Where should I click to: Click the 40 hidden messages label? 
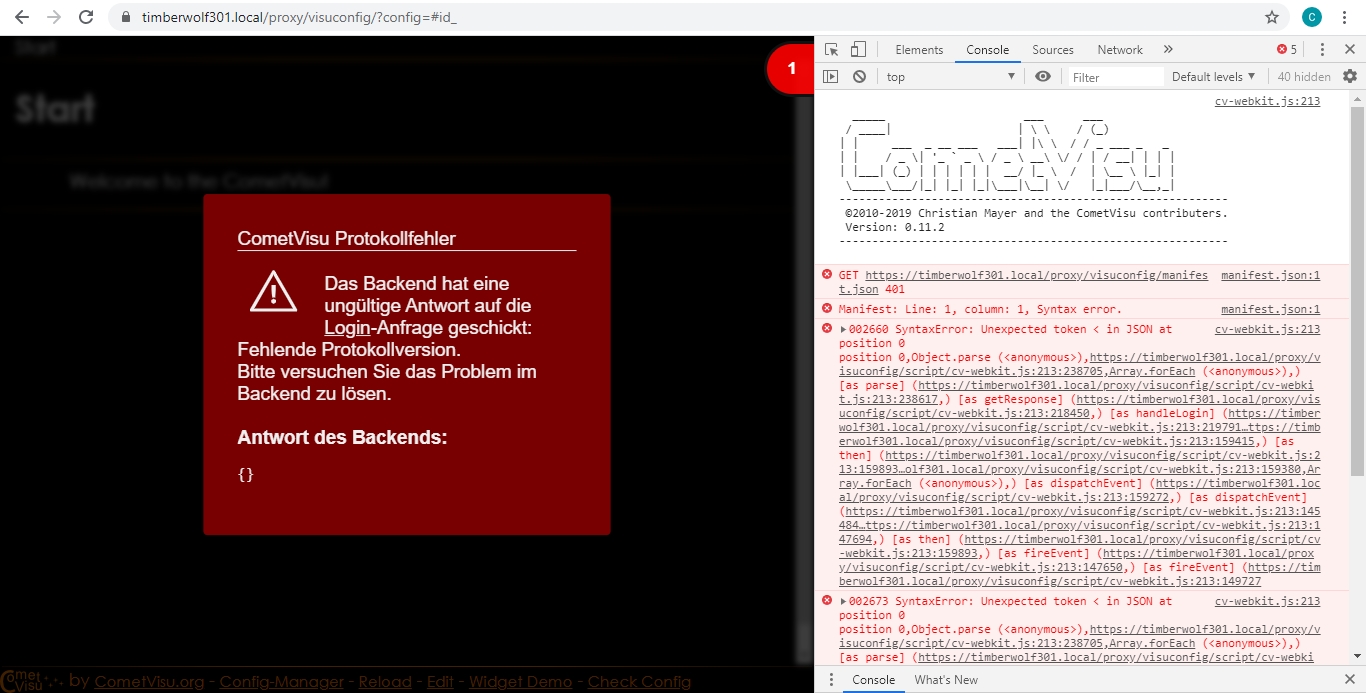1304,77
